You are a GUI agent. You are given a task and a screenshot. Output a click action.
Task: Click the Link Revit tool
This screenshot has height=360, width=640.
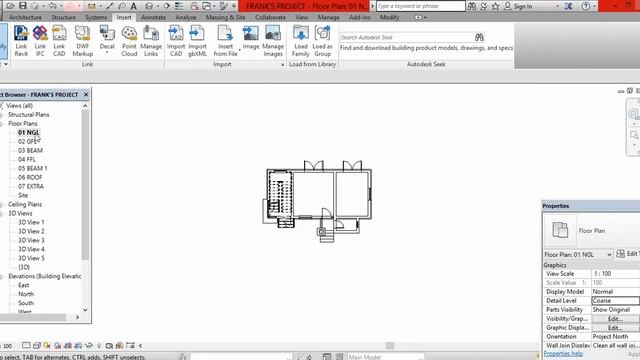coord(21,41)
